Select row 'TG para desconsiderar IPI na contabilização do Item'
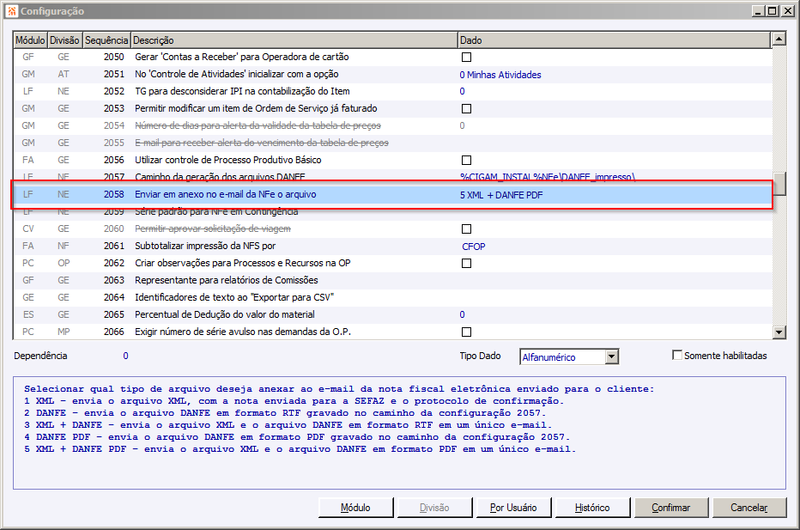The width and height of the screenshot is (800, 530). (x=392, y=91)
